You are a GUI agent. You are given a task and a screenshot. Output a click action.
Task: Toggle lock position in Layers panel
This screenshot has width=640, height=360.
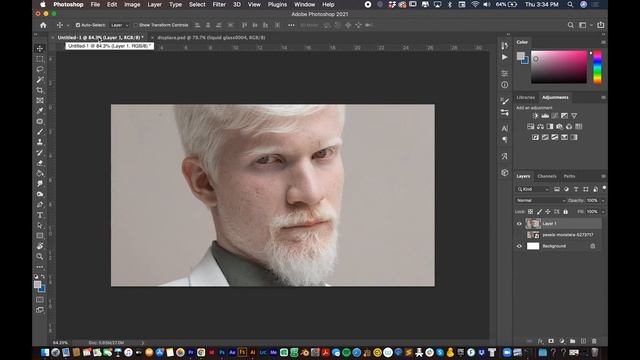[x=548, y=212]
